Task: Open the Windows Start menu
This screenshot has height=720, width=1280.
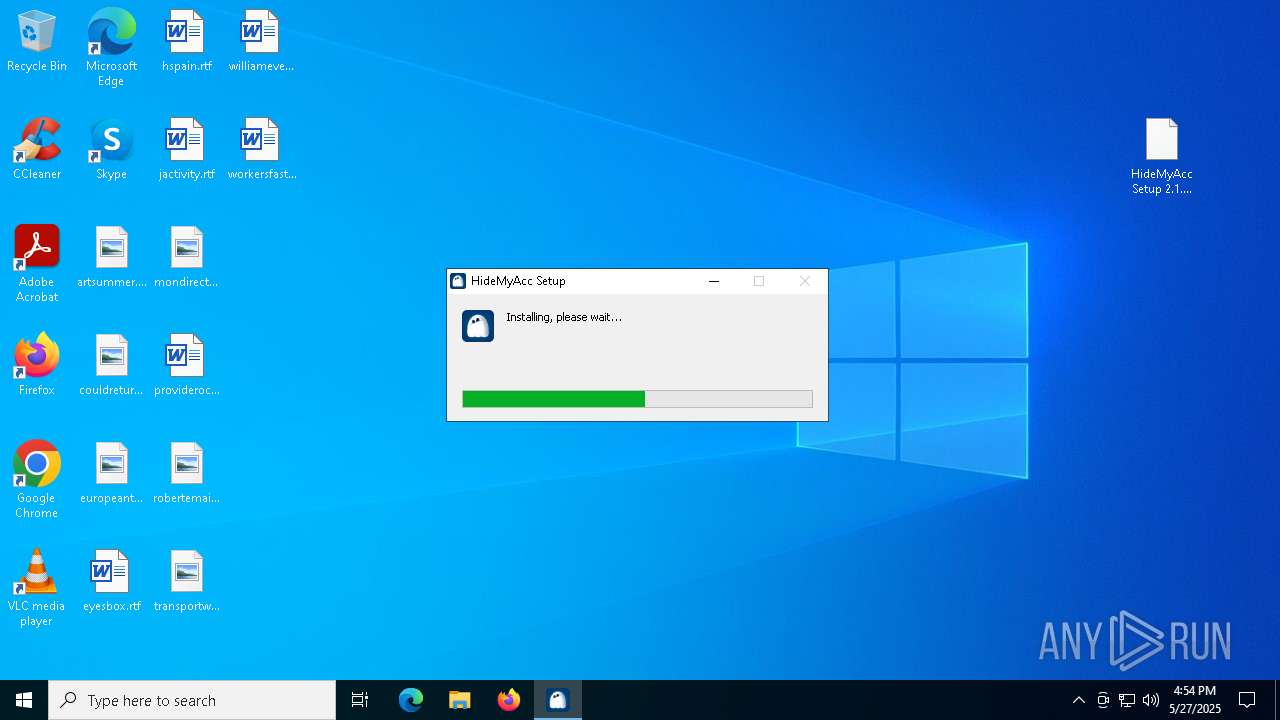Action: (x=24, y=700)
